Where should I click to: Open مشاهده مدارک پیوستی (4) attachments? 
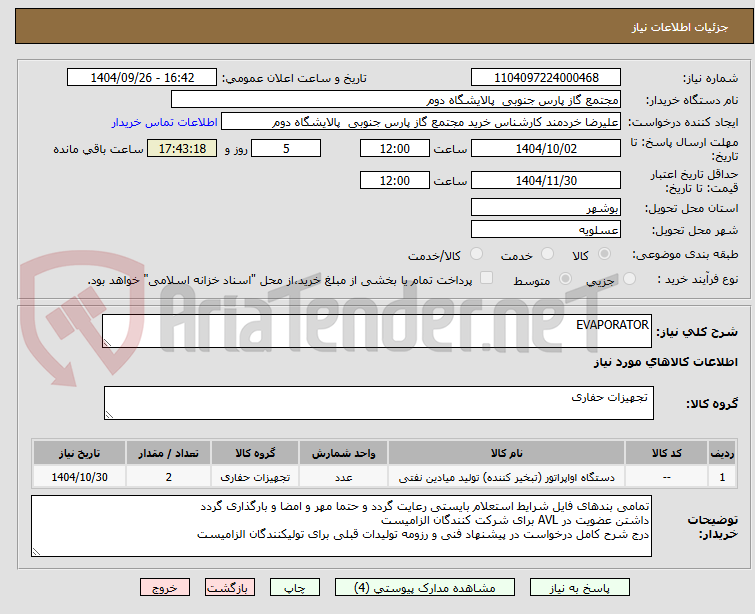pos(425,588)
